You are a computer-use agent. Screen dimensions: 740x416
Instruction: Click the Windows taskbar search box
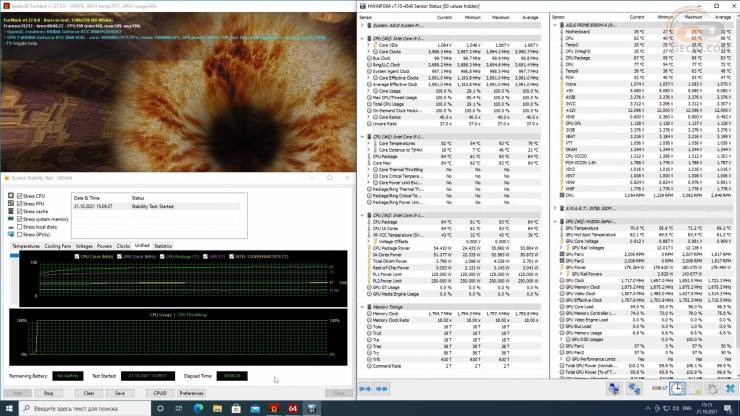click(85, 408)
